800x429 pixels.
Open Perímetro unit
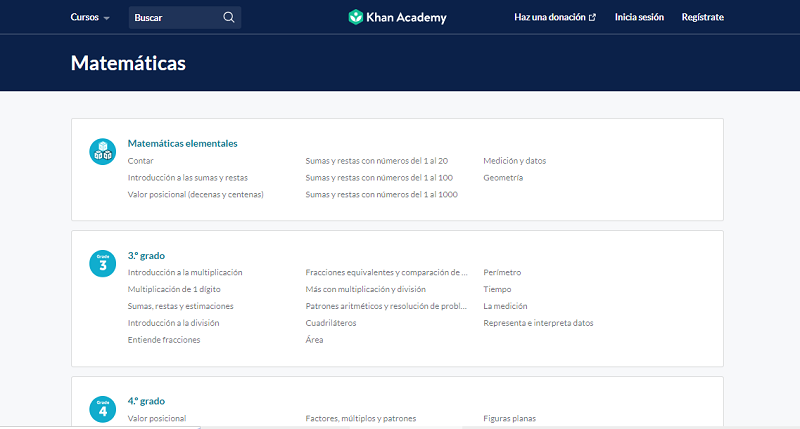[x=502, y=272]
